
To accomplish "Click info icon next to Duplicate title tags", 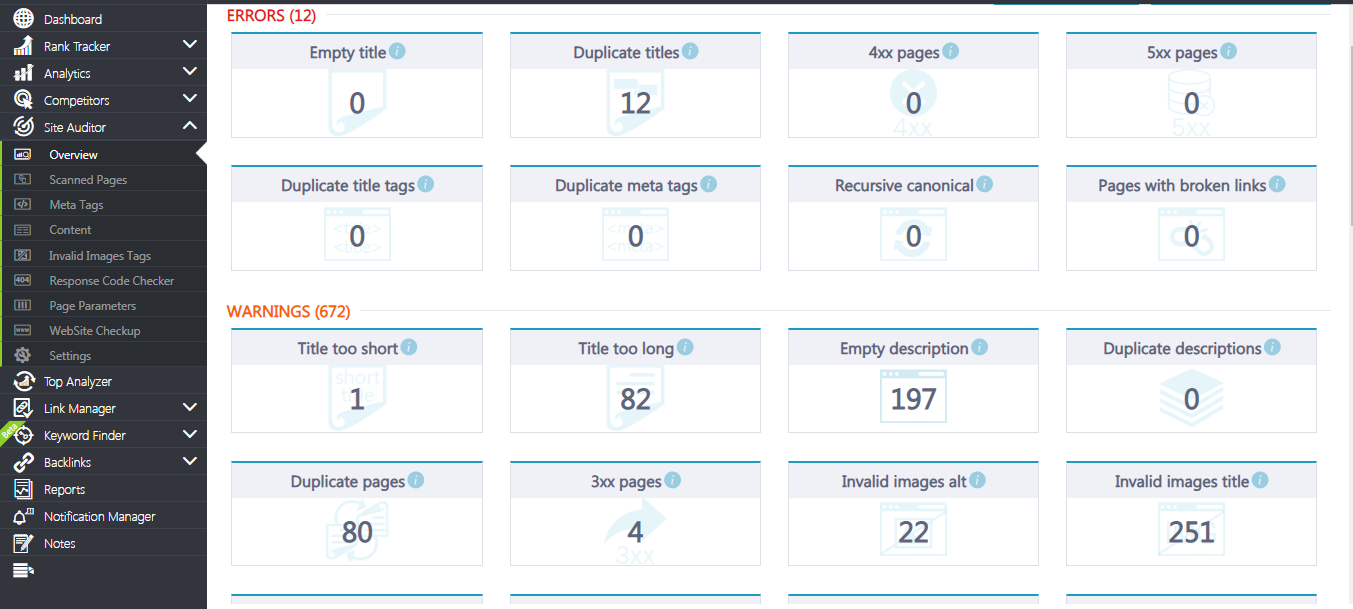I will coord(426,184).
